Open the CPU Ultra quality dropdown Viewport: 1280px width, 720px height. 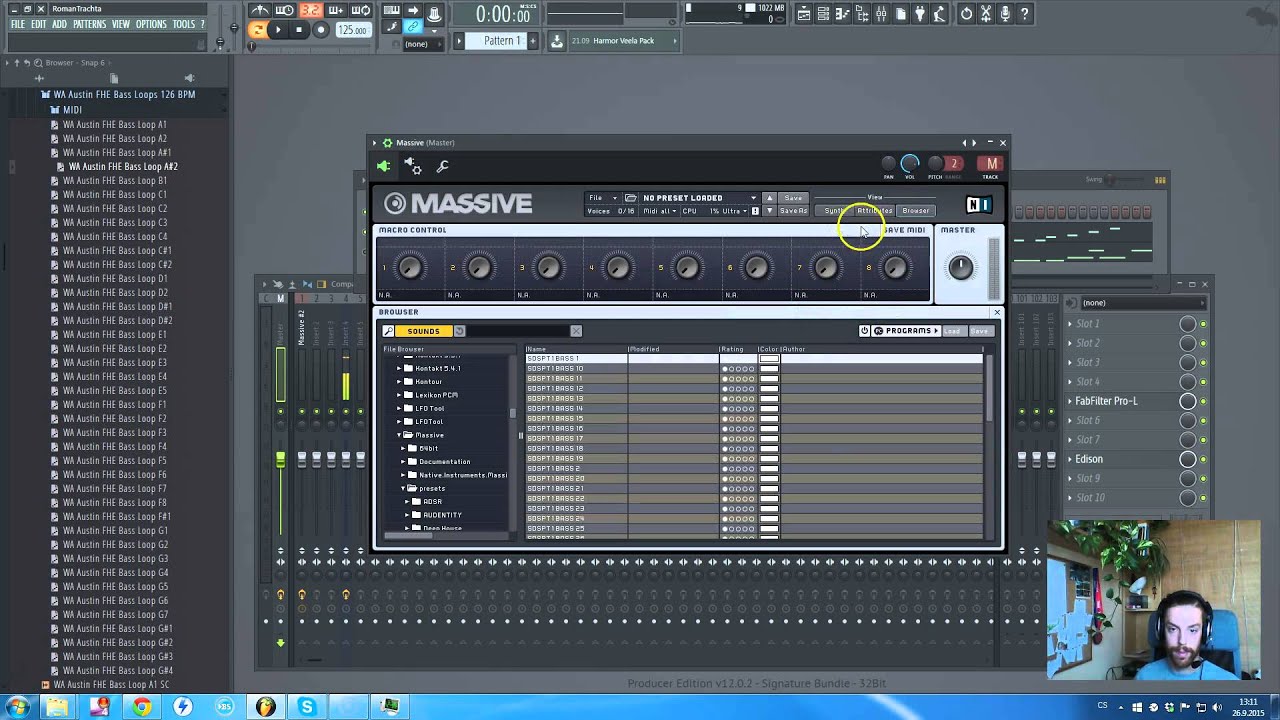tap(728, 211)
